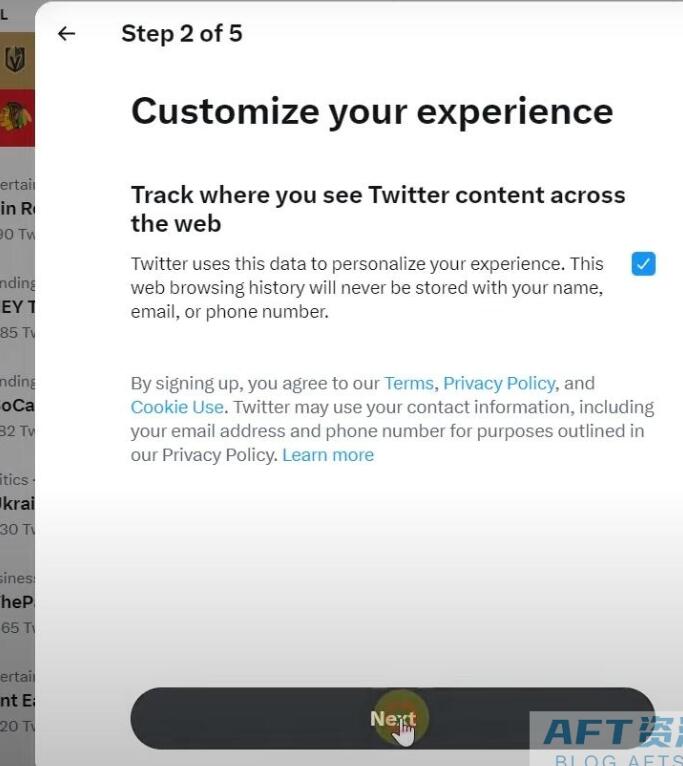
Task: Open the Privacy Policy link
Action: click(499, 383)
